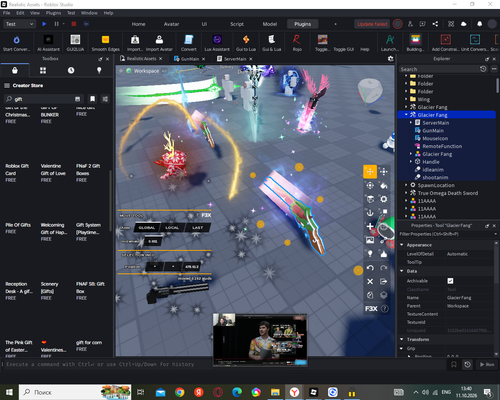Collapse the selected Glacier Fang tool
Viewport: 500px width, 400px height.
(x=406, y=115)
